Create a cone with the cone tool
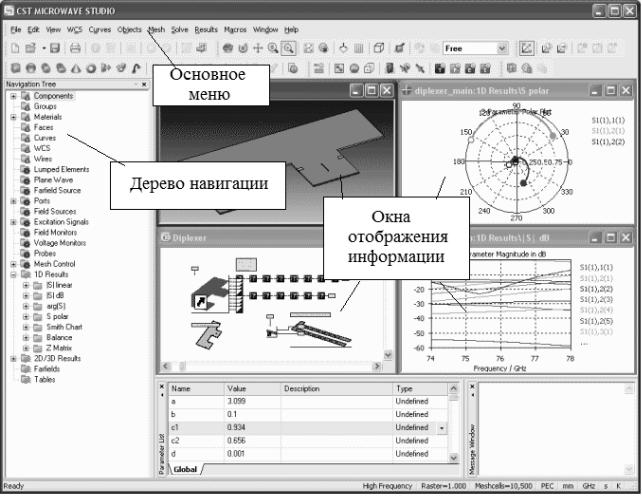 (76, 68)
